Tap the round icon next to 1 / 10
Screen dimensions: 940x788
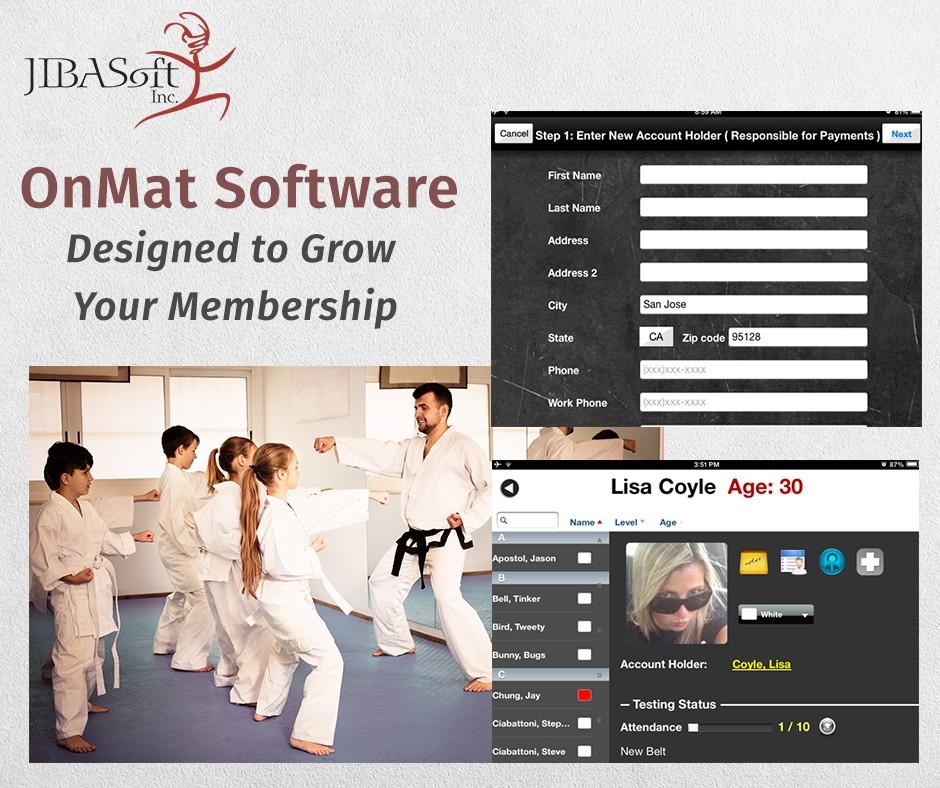click(827, 726)
